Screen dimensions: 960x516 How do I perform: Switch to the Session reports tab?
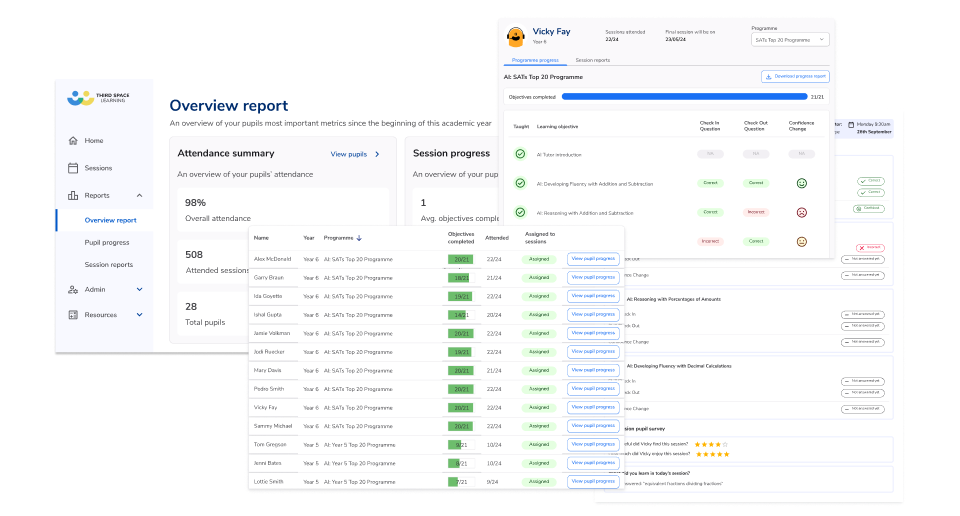coord(593,60)
